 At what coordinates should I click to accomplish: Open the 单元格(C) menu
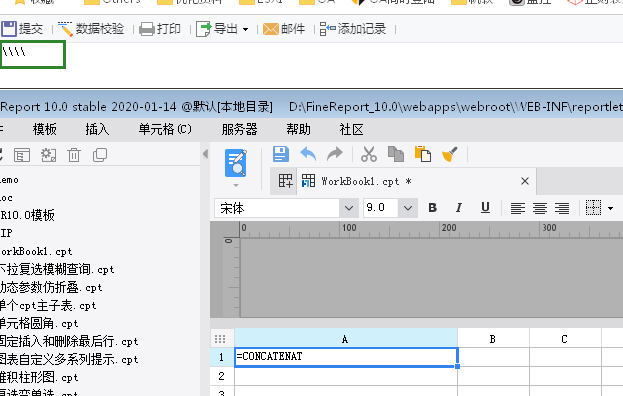click(165, 129)
